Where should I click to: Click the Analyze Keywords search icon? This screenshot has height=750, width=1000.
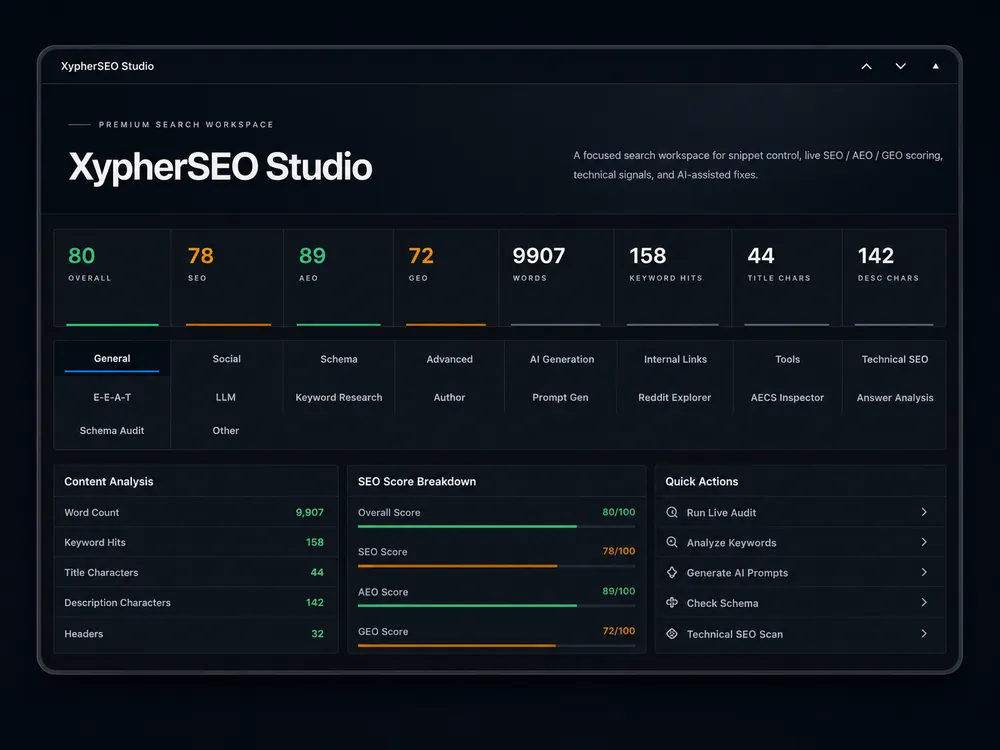pos(672,542)
